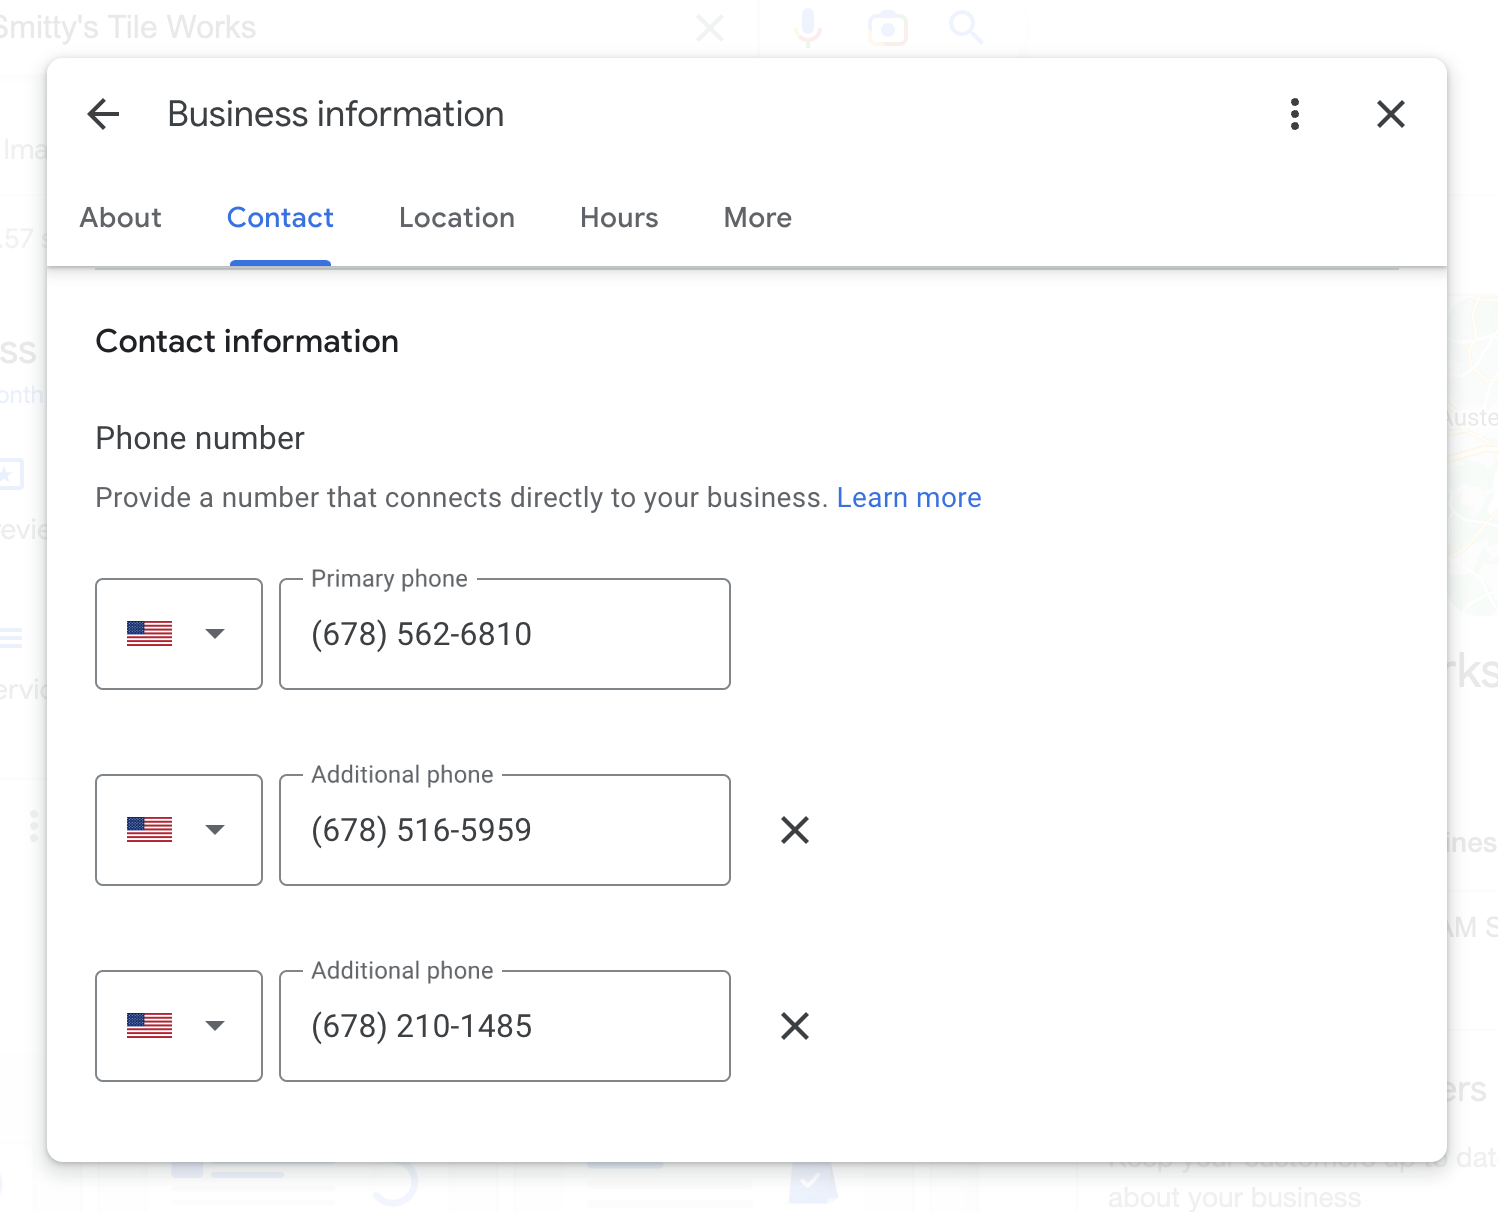Image resolution: width=1498 pixels, height=1212 pixels.
Task: Remove additional phone (678) 210-1485
Action: [x=795, y=1026]
